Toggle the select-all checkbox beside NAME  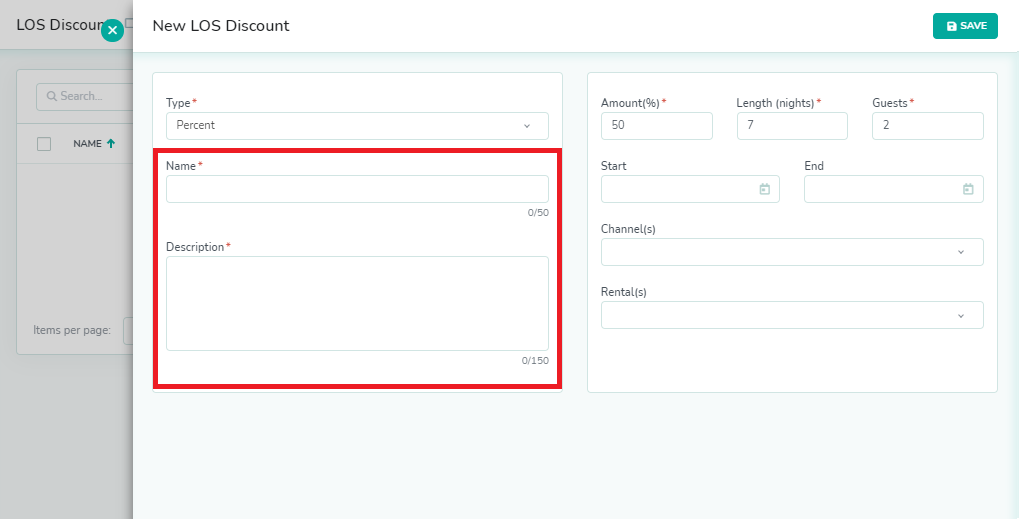pyautogui.click(x=44, y=144)
